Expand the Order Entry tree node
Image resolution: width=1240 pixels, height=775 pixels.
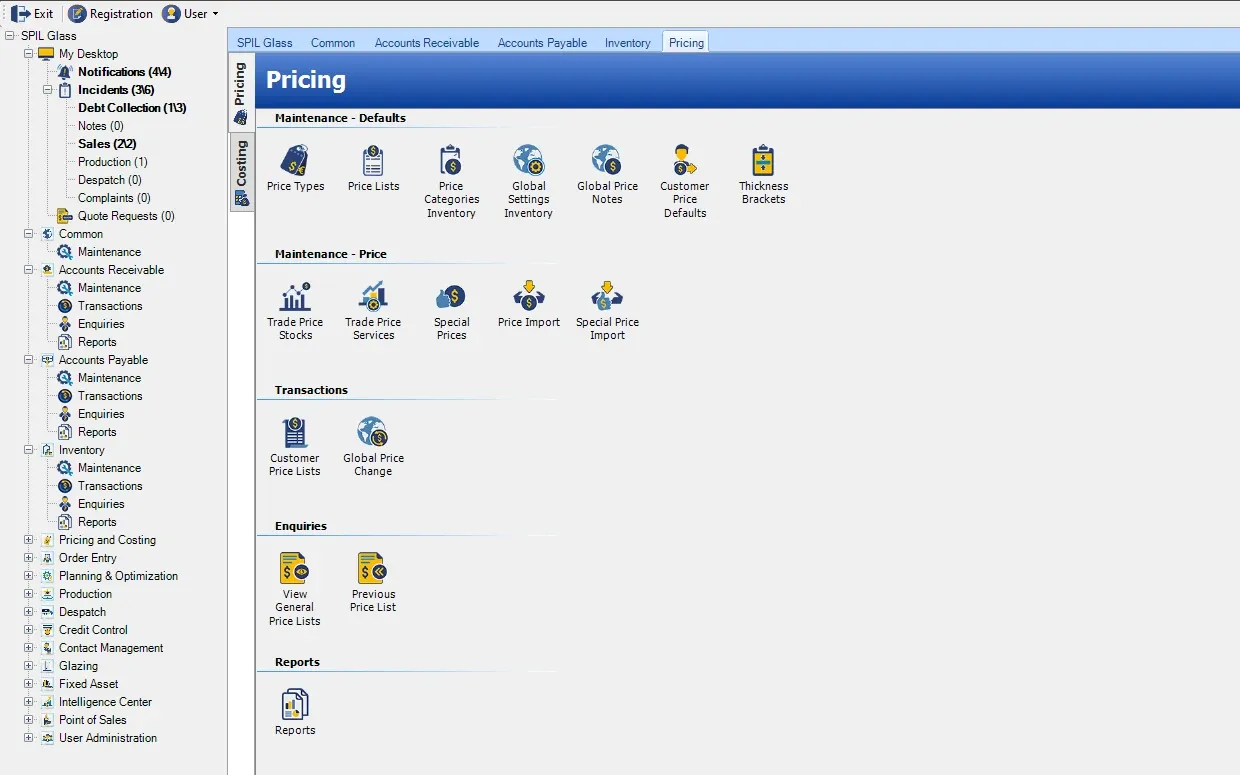(29, 558)
